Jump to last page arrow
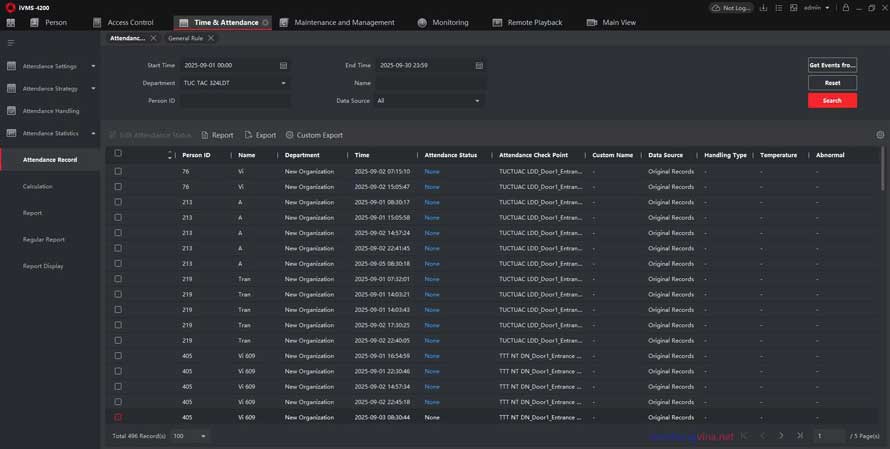The height and width of the screenshot is (449, 890). click(800, 436)
